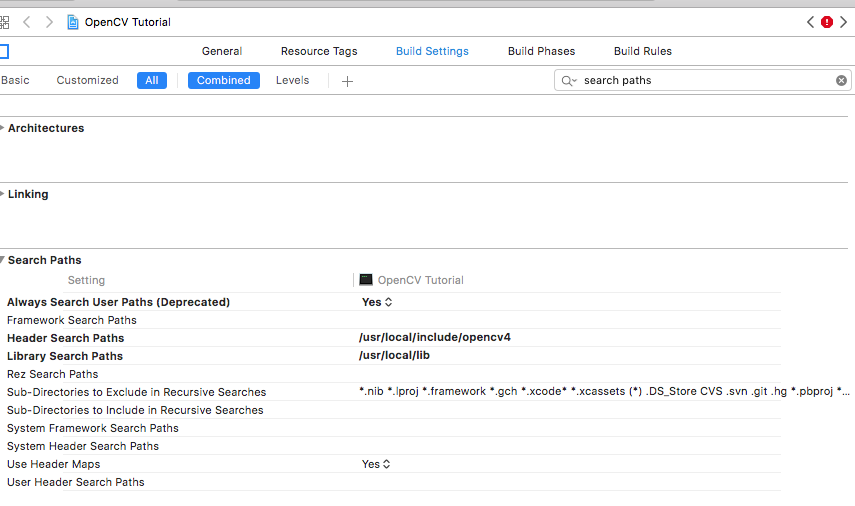Select the All settings filter
Image resolution: width=855 pixels, height=506 pixels.
click(151, 80)
